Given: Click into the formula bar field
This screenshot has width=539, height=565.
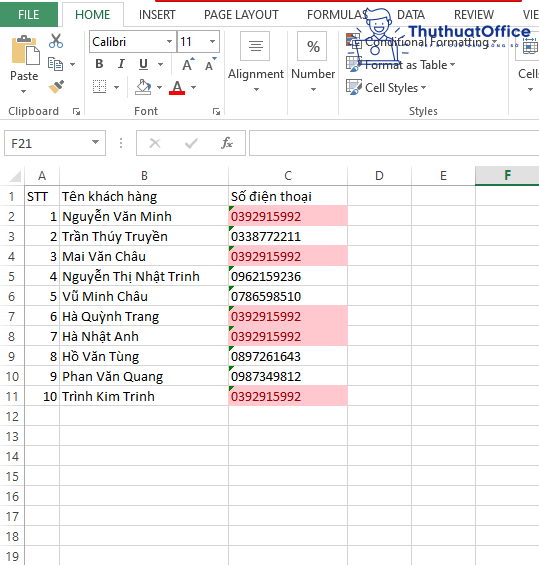Looking at the screenshot, I should coord(394,143).
